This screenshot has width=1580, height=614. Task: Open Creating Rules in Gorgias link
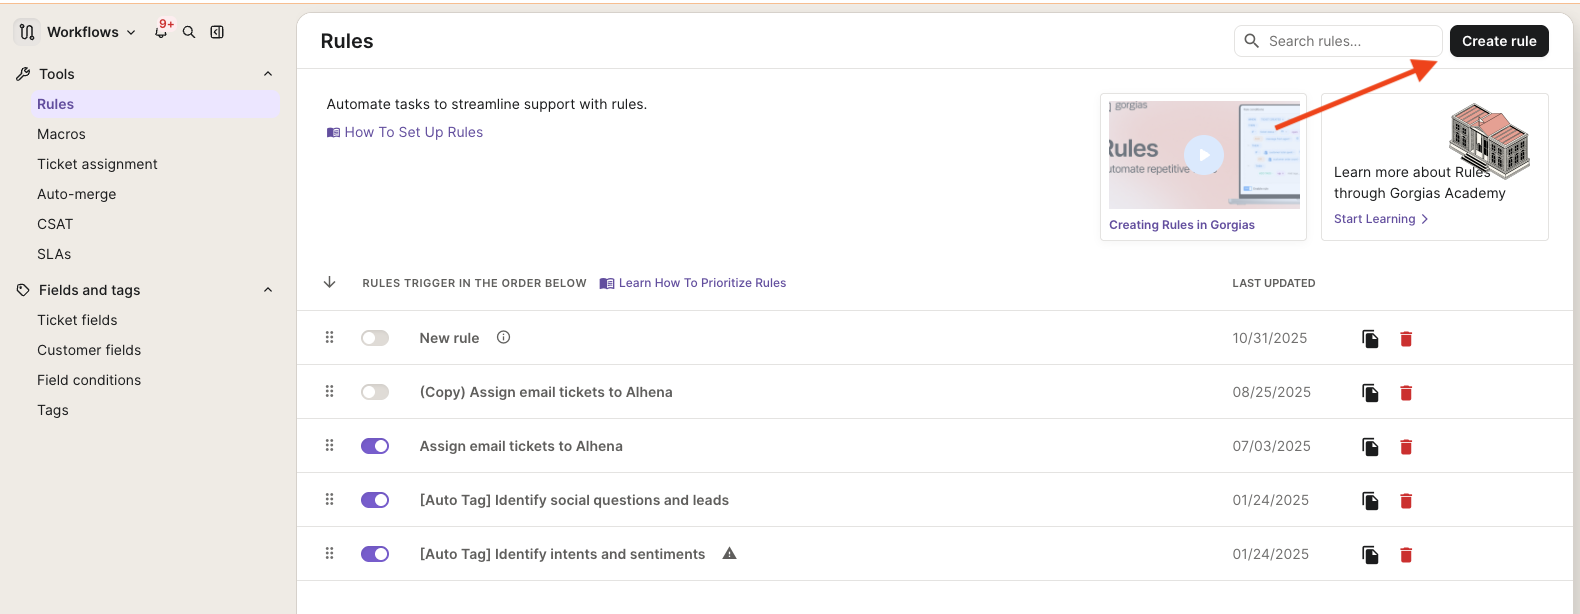click(x=1182, y=225)
